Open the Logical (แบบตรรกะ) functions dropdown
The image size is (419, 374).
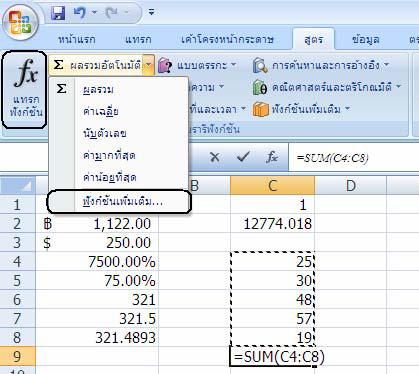coord(197,65)
